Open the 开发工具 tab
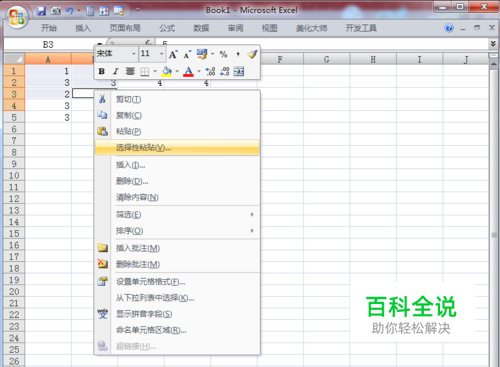The height and width of the screenshot is (367, 500). click(361, 28)
